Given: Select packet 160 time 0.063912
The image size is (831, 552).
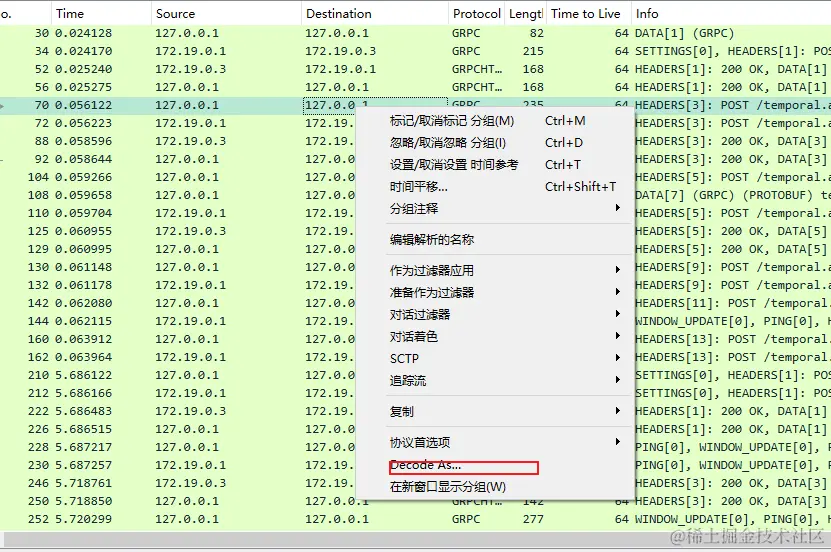Looking at the screenshot, I should click(84, 340).
